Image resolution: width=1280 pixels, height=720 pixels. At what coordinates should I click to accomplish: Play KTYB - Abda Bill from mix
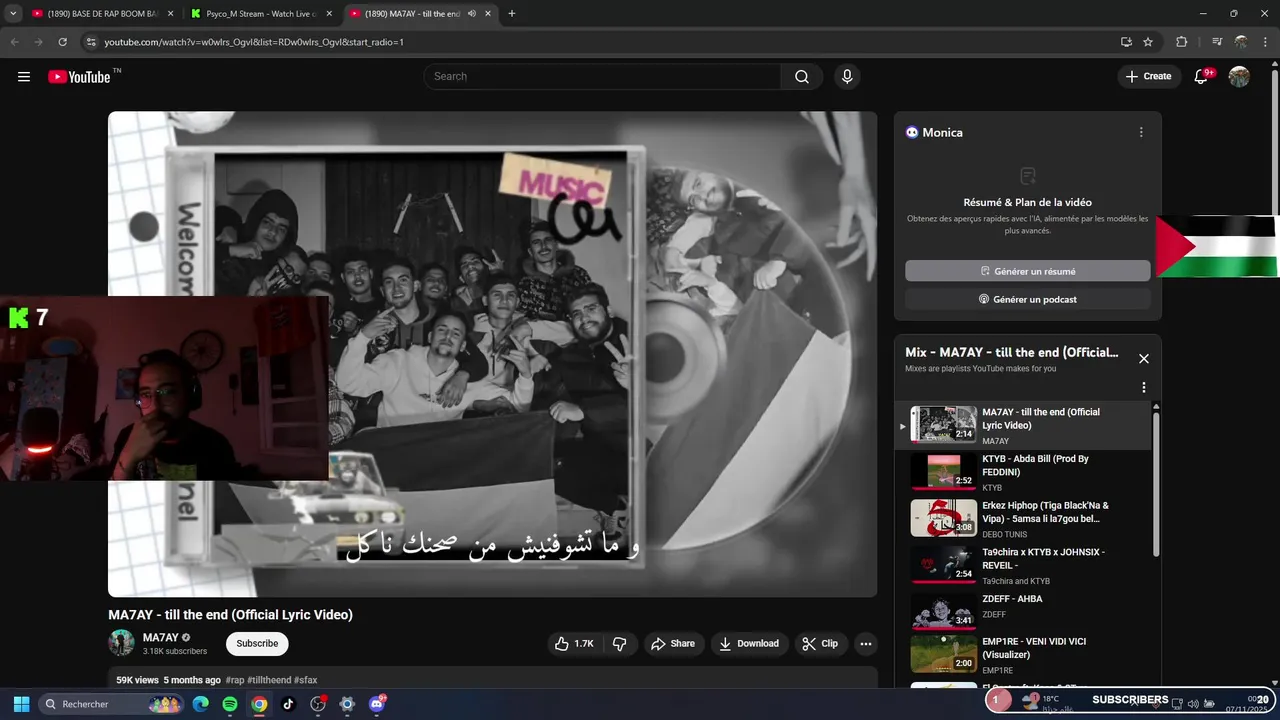click(x=1024, y=472)
